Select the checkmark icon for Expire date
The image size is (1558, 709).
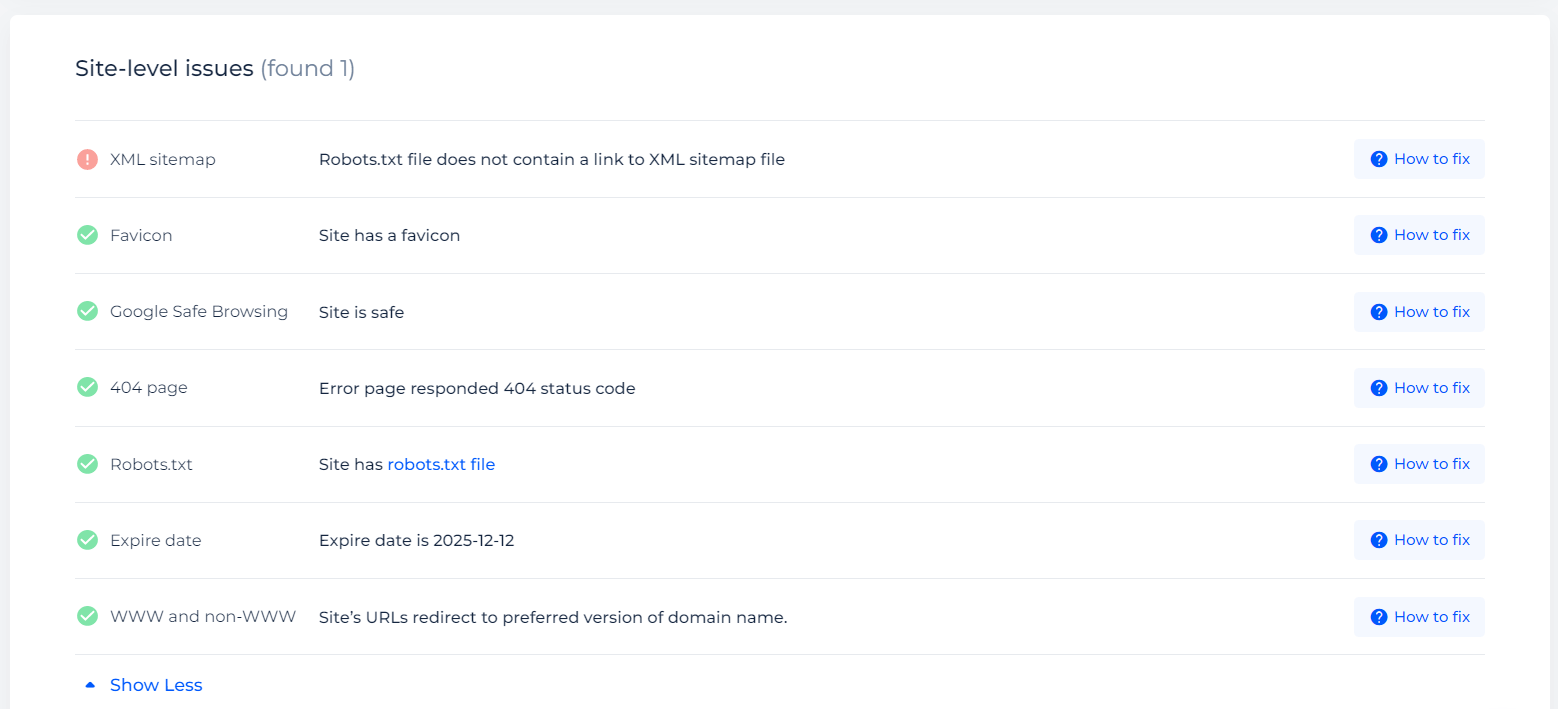(87, 539)
